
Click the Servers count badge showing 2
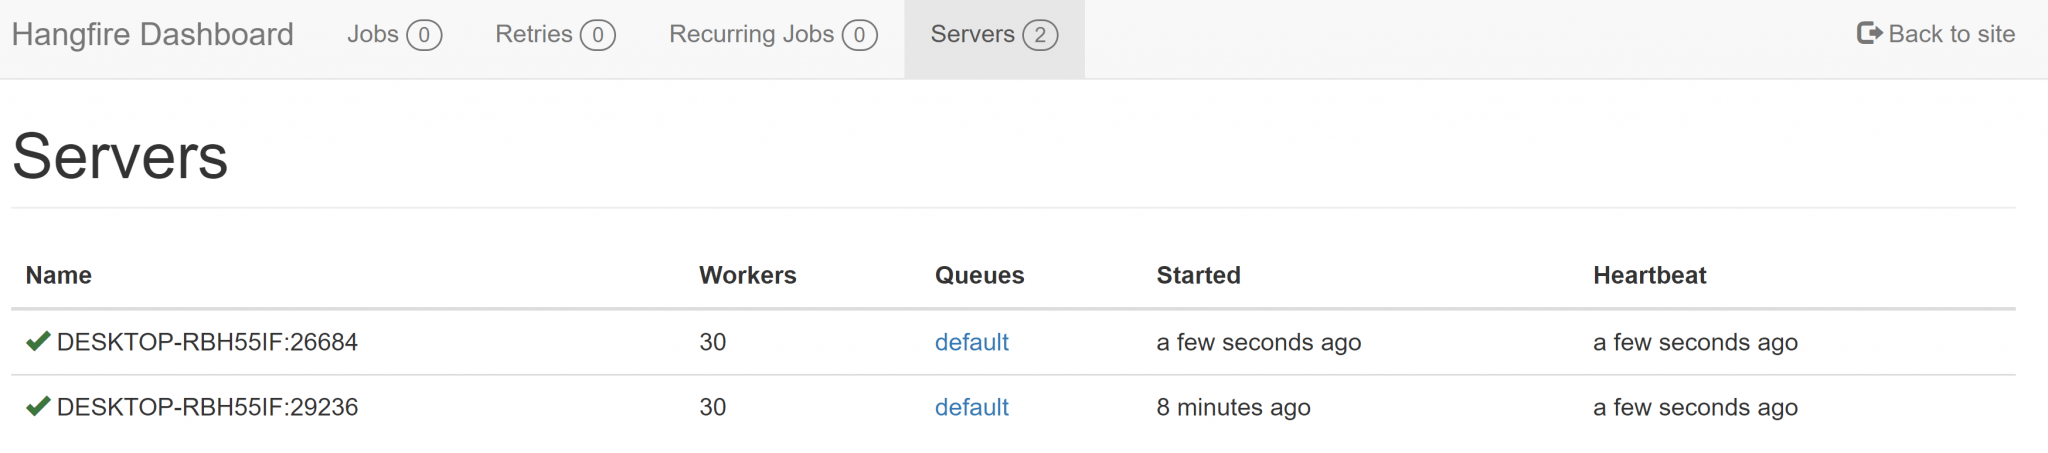click(x=1040, y=35)
